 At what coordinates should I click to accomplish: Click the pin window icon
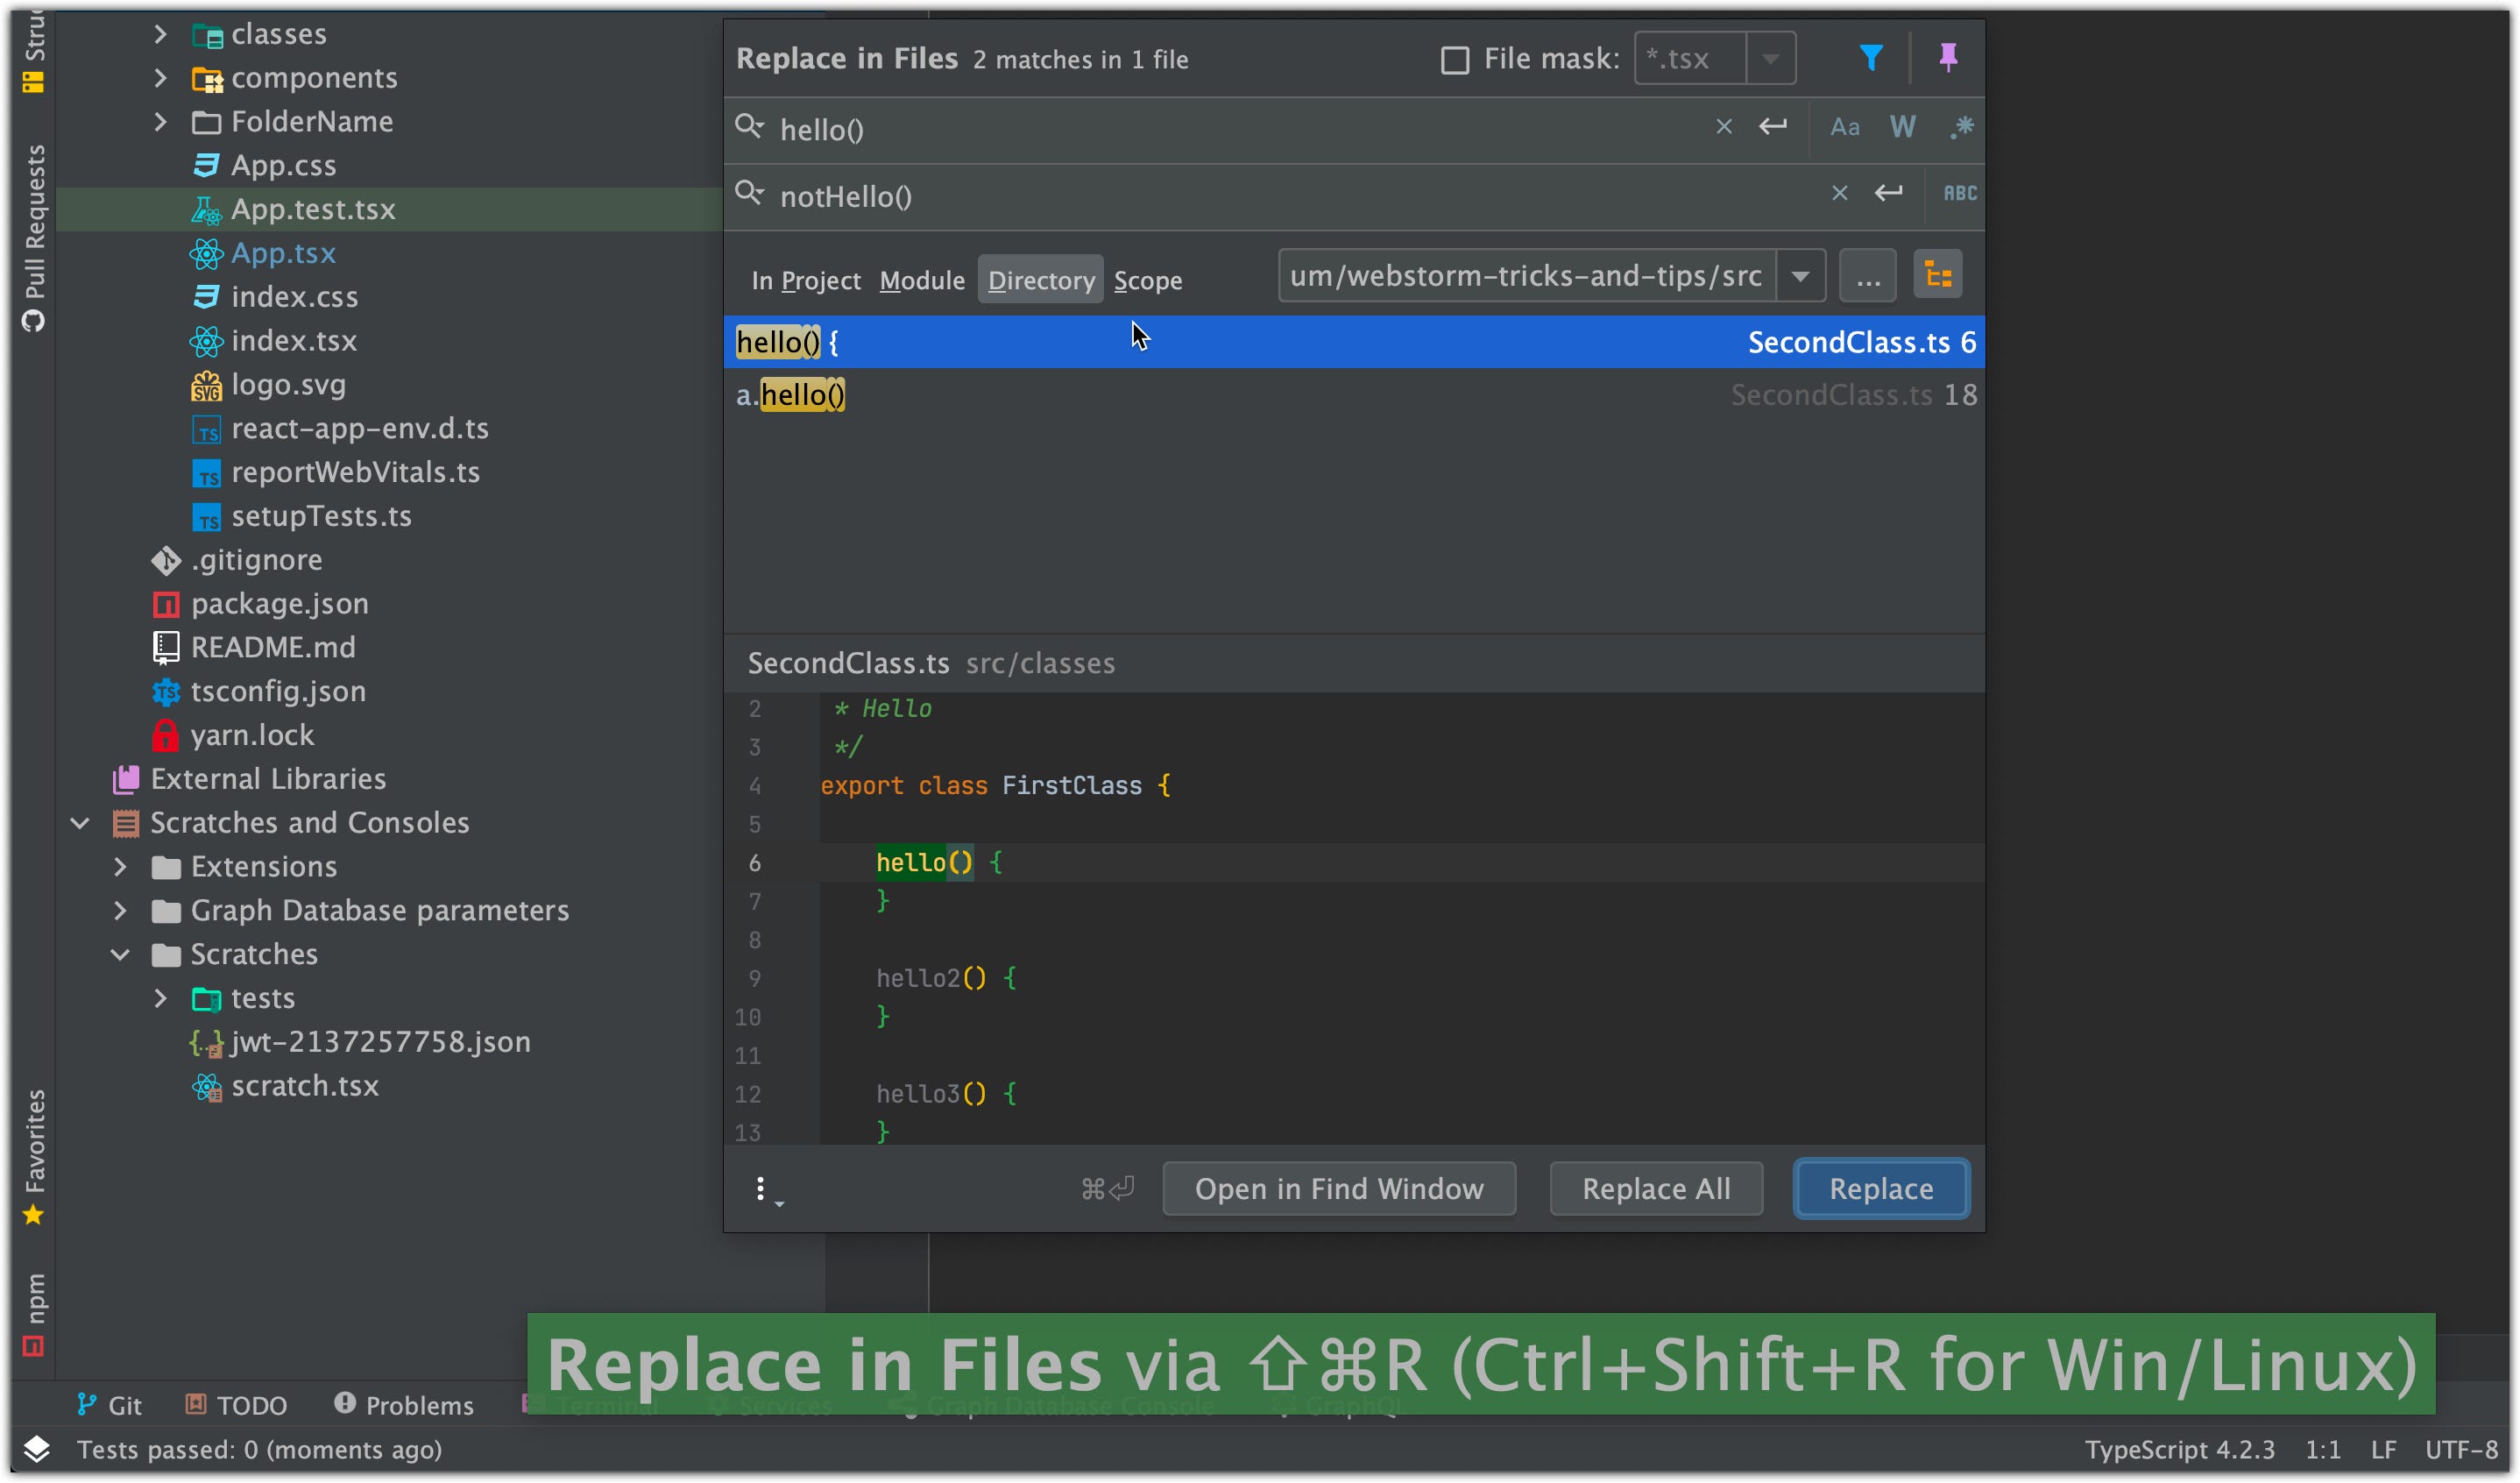(x=1947, y=58)
